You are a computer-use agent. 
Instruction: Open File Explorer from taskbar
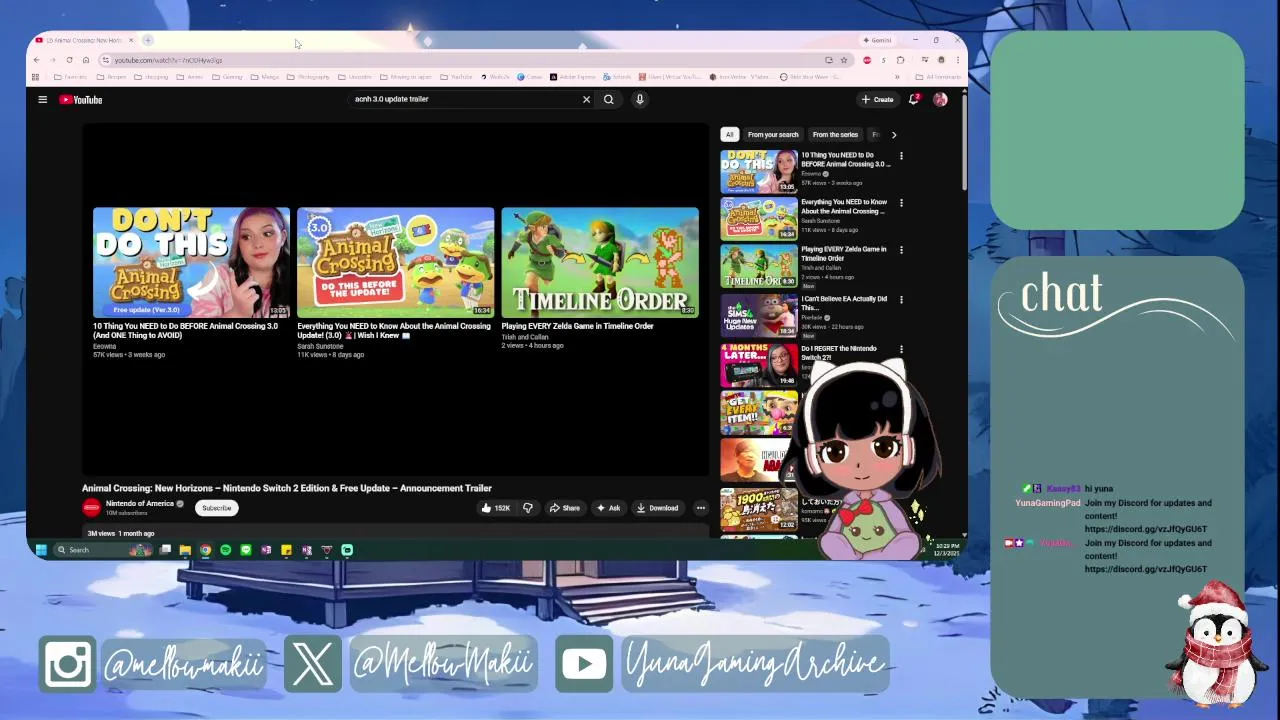[185, 550]
